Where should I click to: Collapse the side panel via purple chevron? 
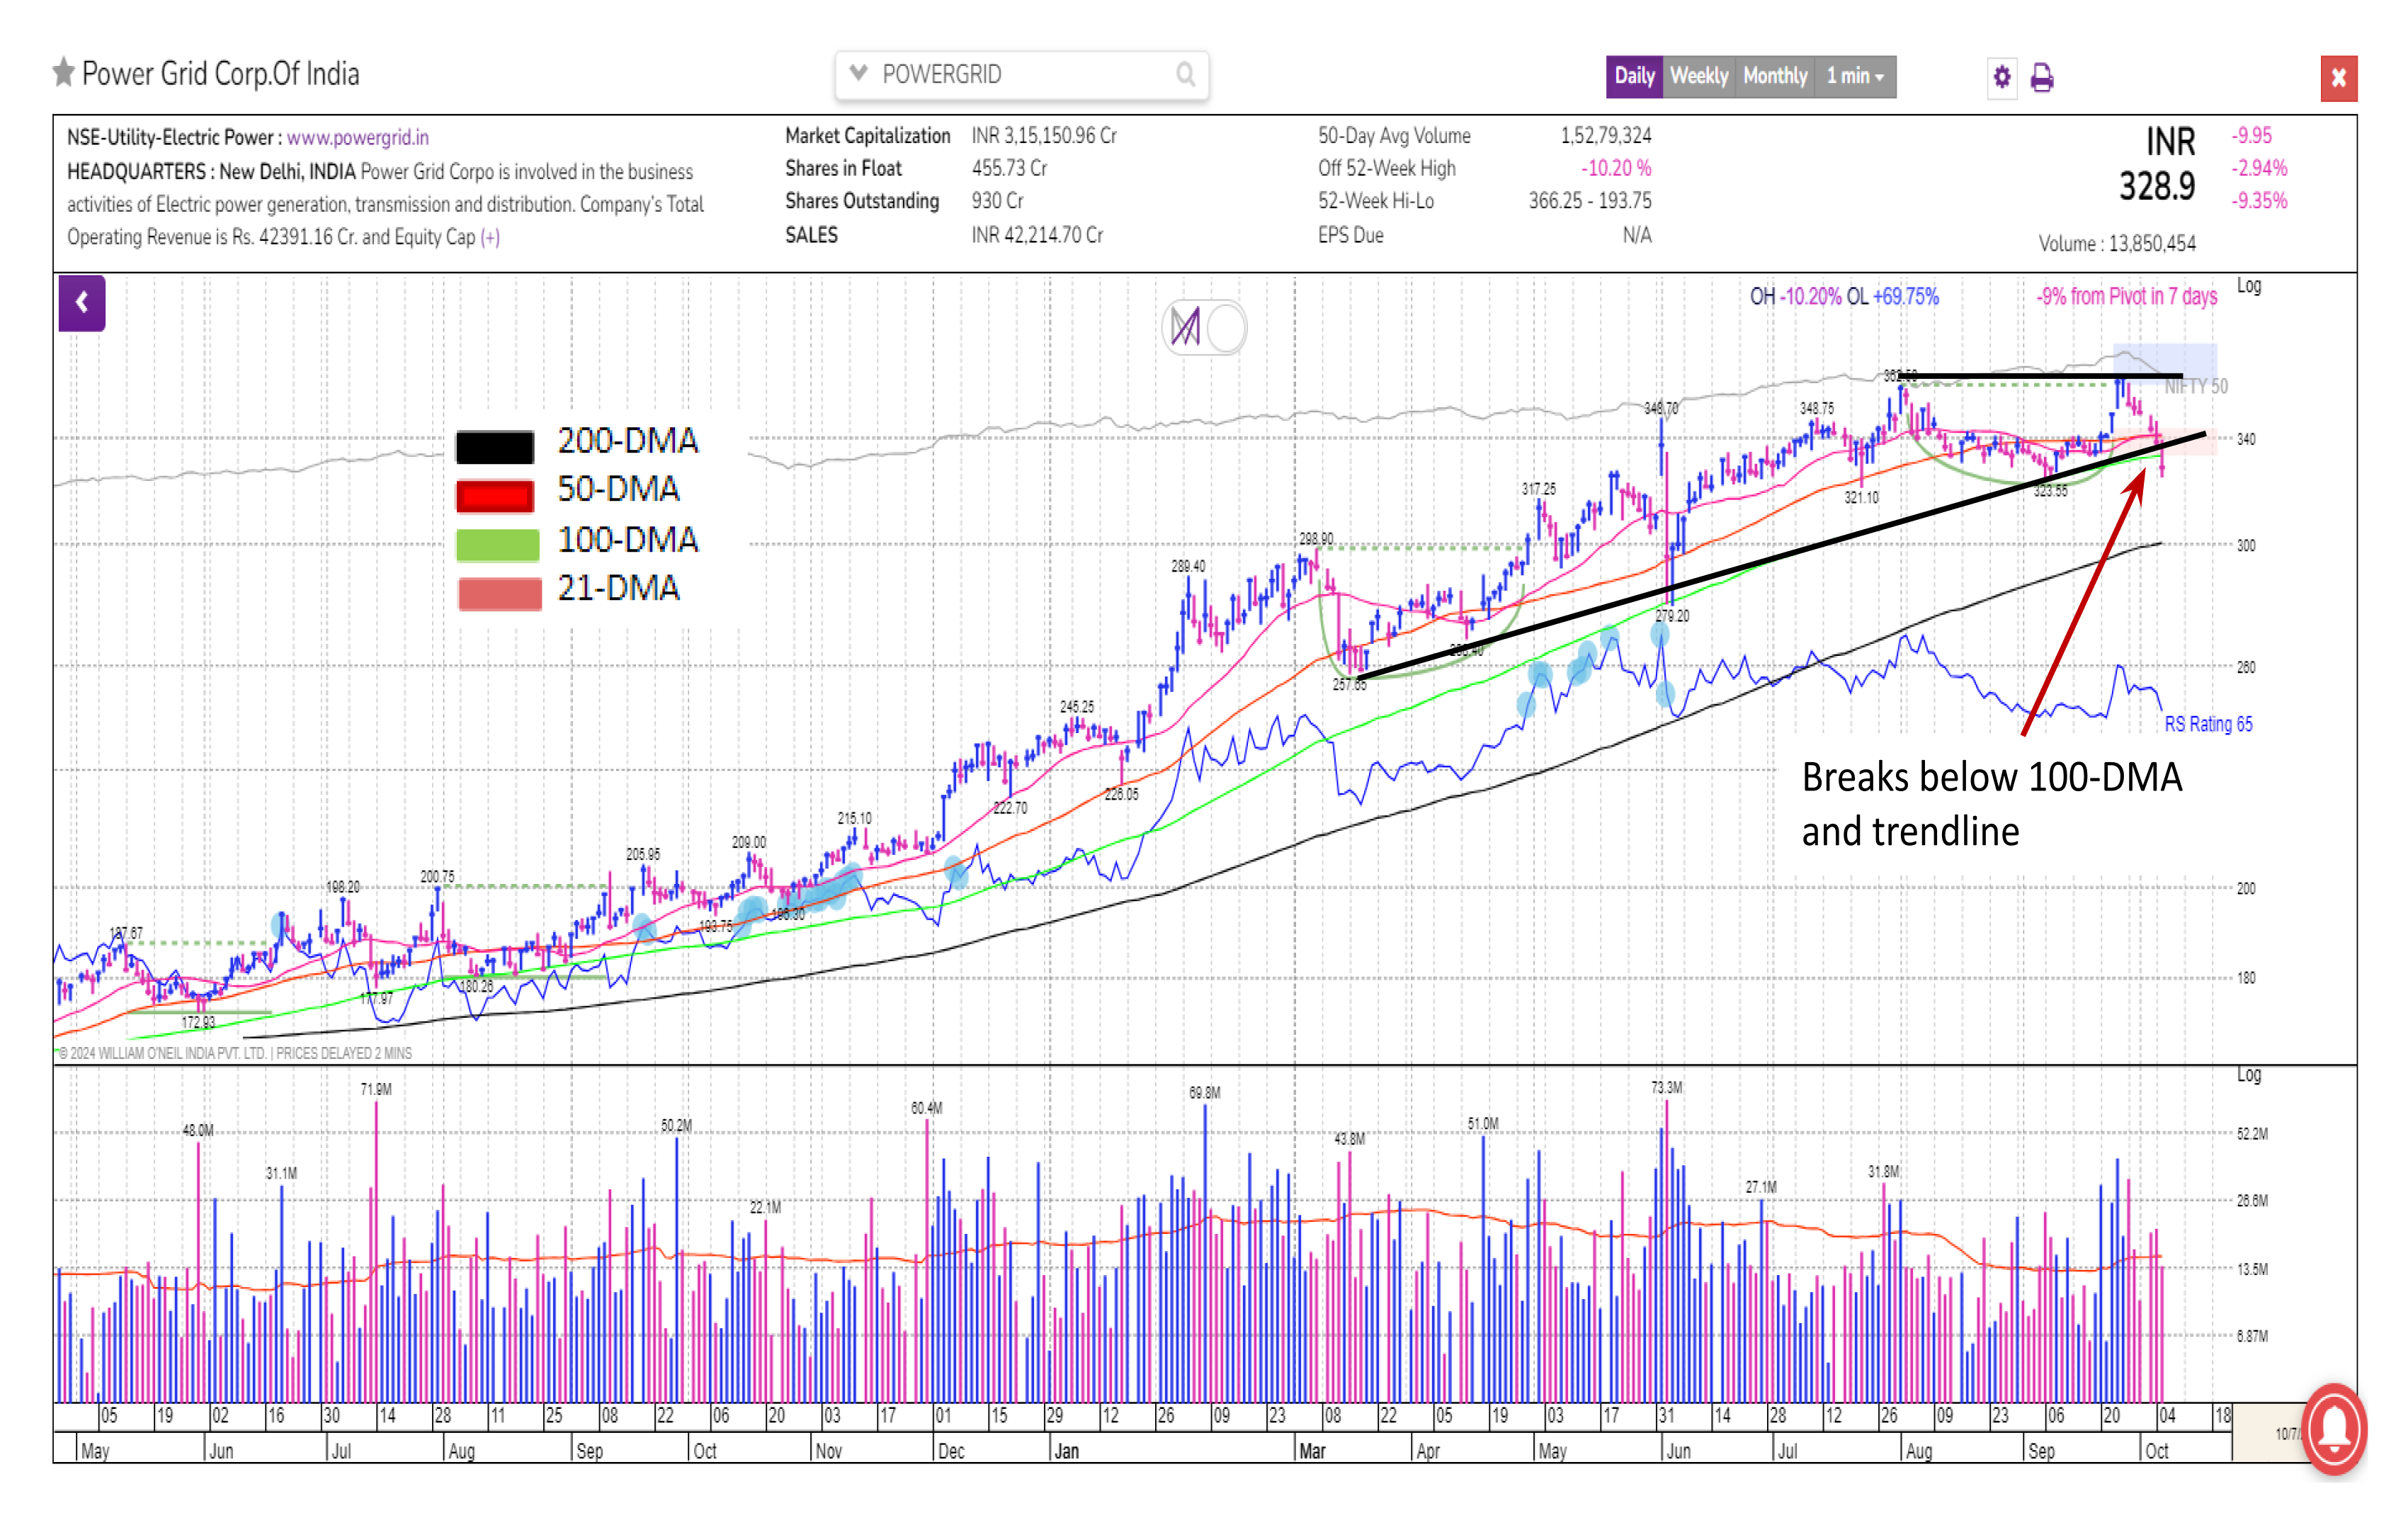coord(82,302)
